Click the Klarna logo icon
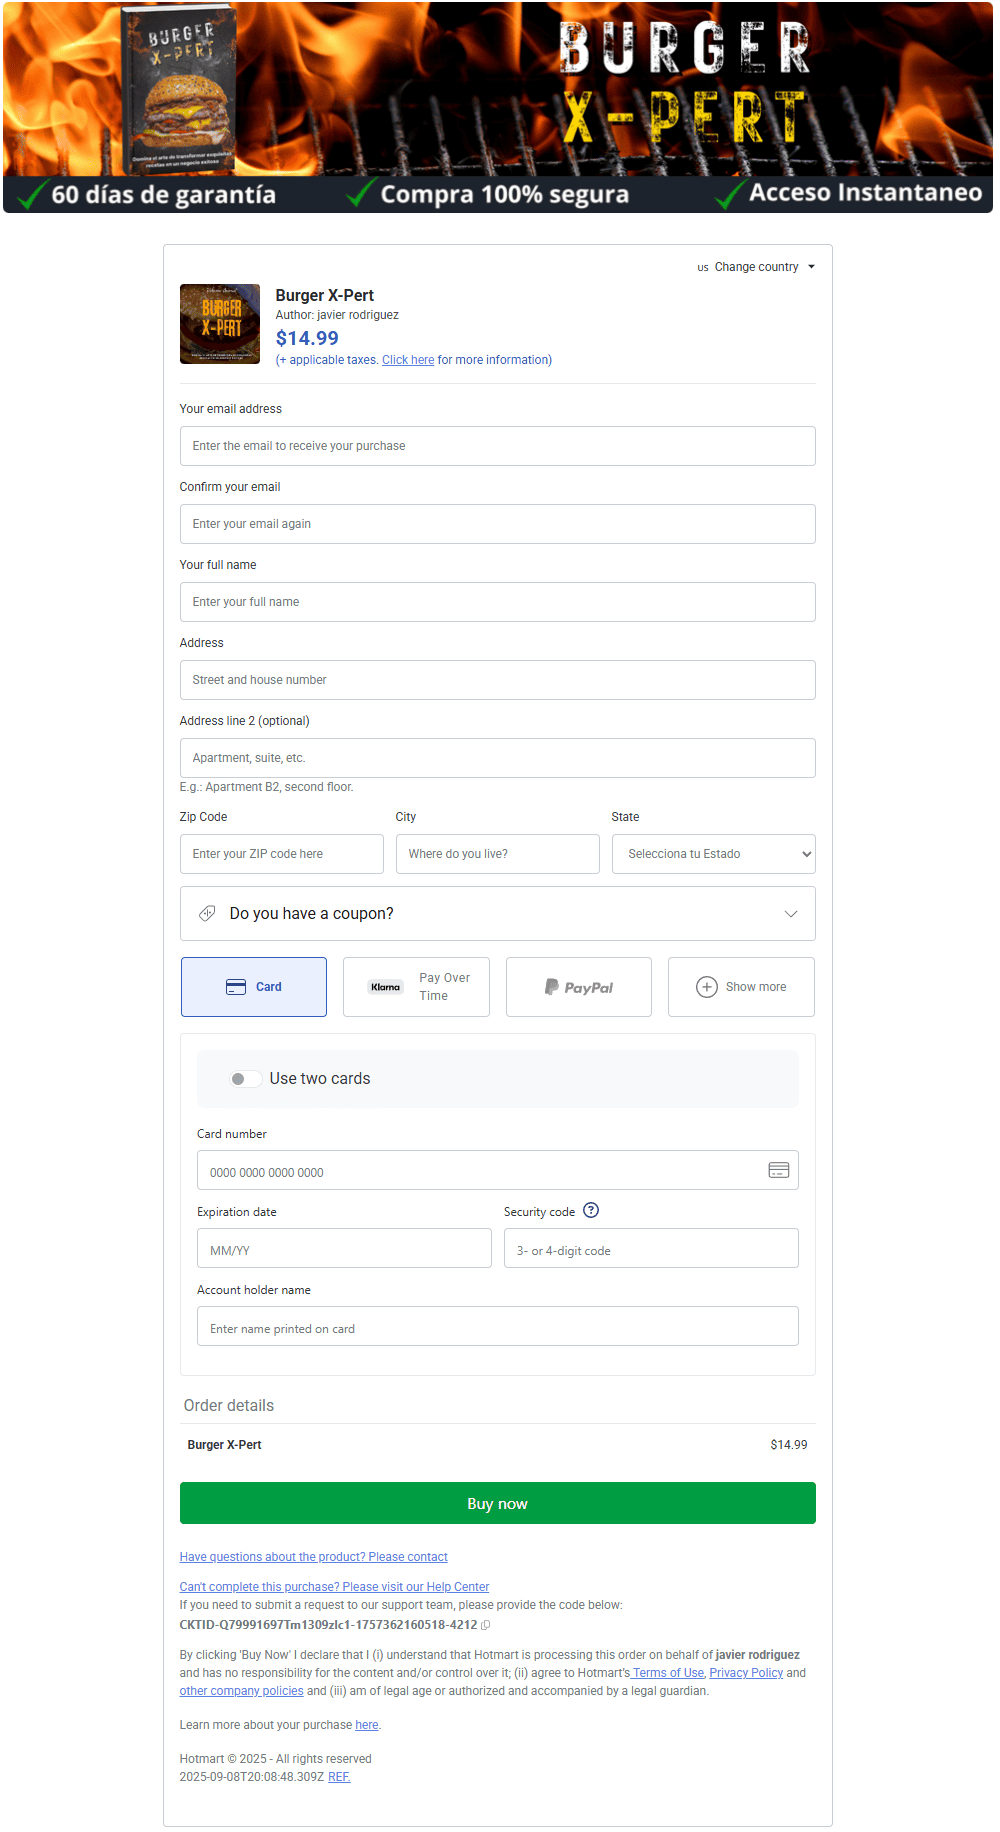This screenshot has width=1000, height=1832. 386,987
